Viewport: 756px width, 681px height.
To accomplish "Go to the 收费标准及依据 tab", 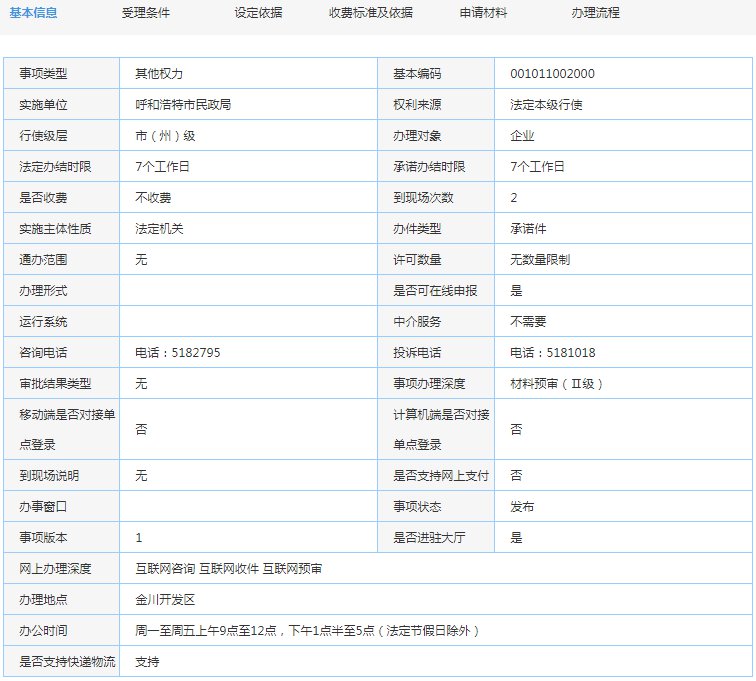I will (370, 13).
